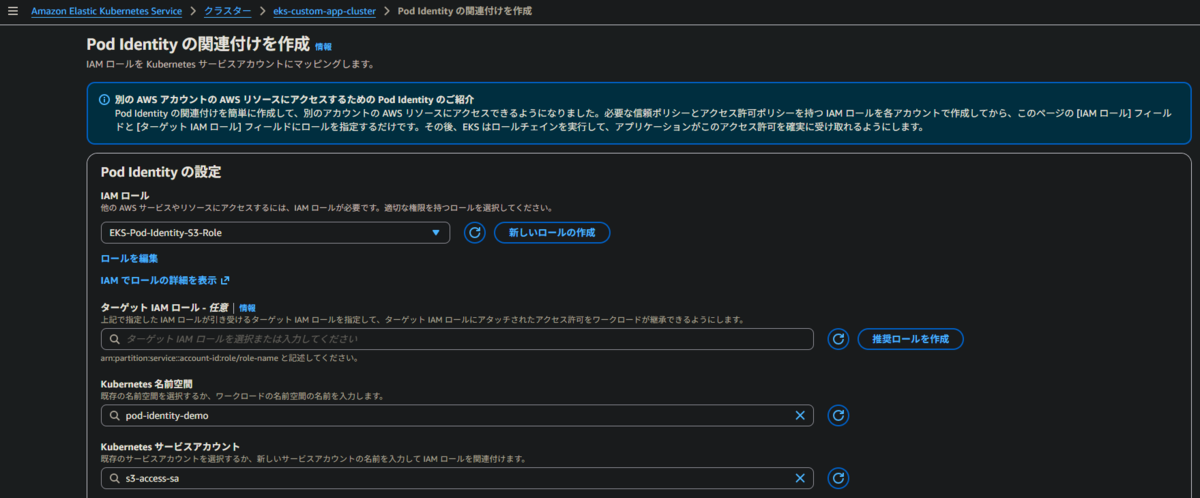Click the search icon in target IAM role field
Screen dimensions: 1200x498
115,339
